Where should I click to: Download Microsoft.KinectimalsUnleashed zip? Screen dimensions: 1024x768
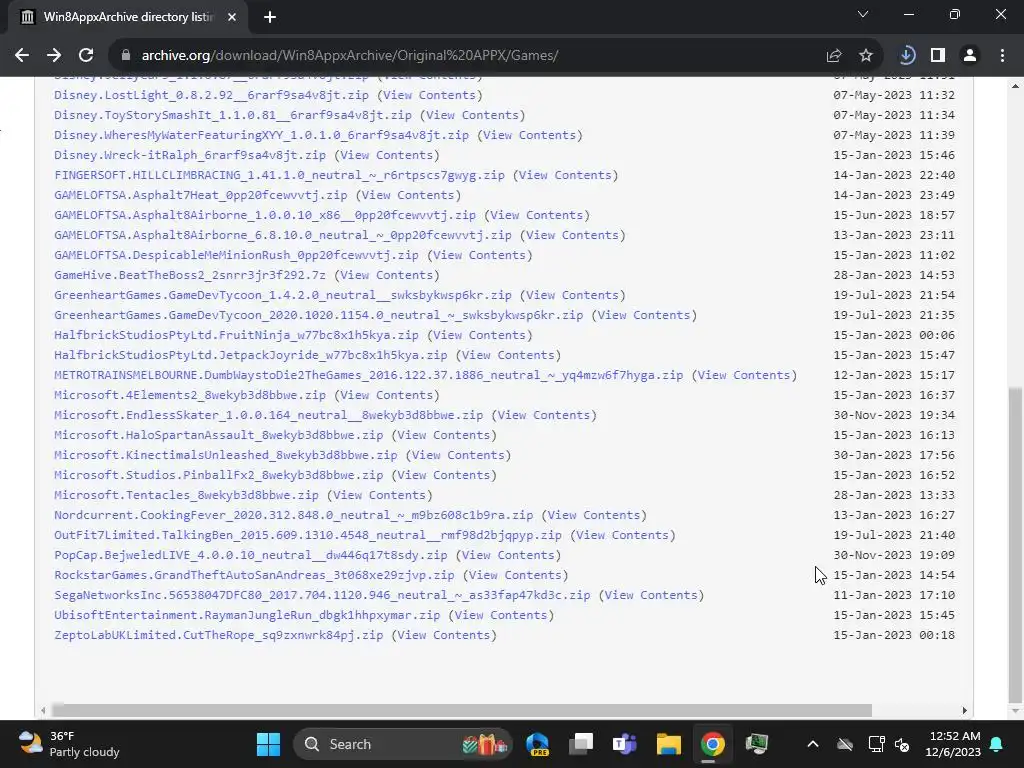(x=225, y=455)
